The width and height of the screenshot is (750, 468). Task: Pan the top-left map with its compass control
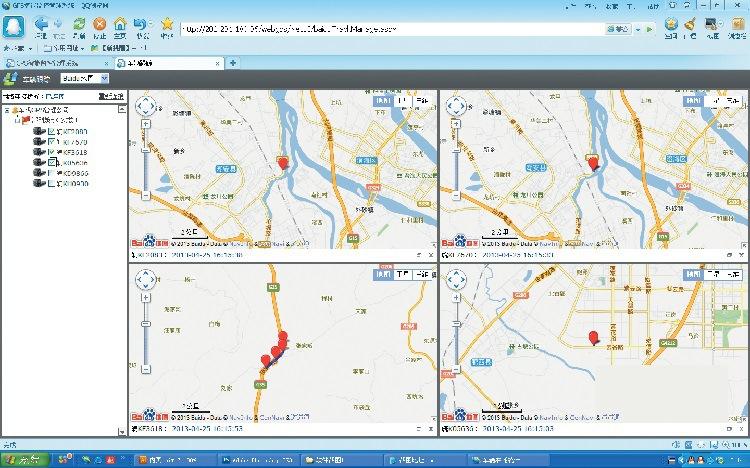coord(145,106)
